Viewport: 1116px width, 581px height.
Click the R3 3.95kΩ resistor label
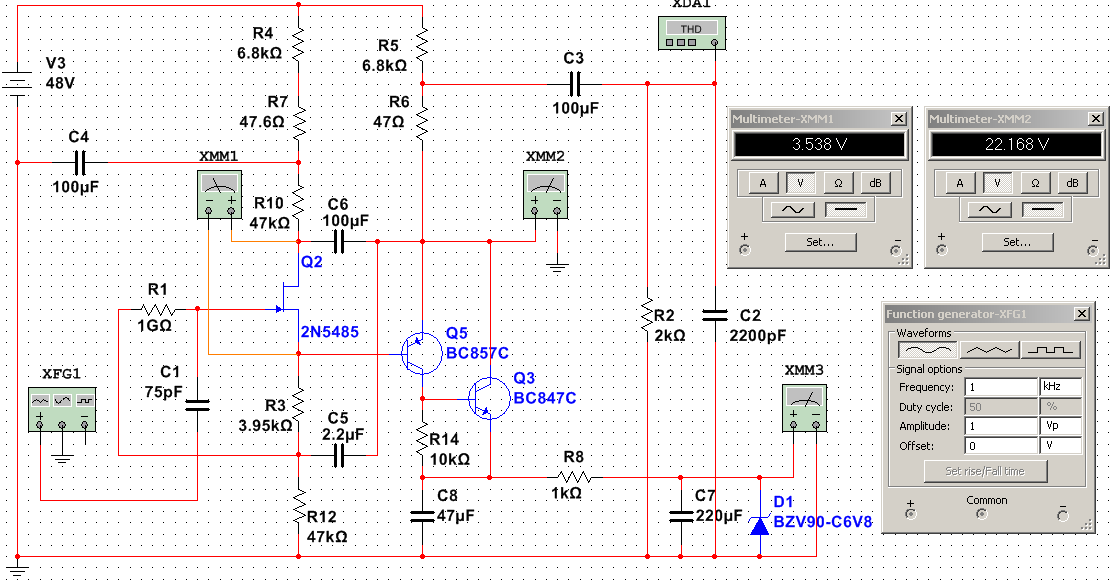coord(265,416)
